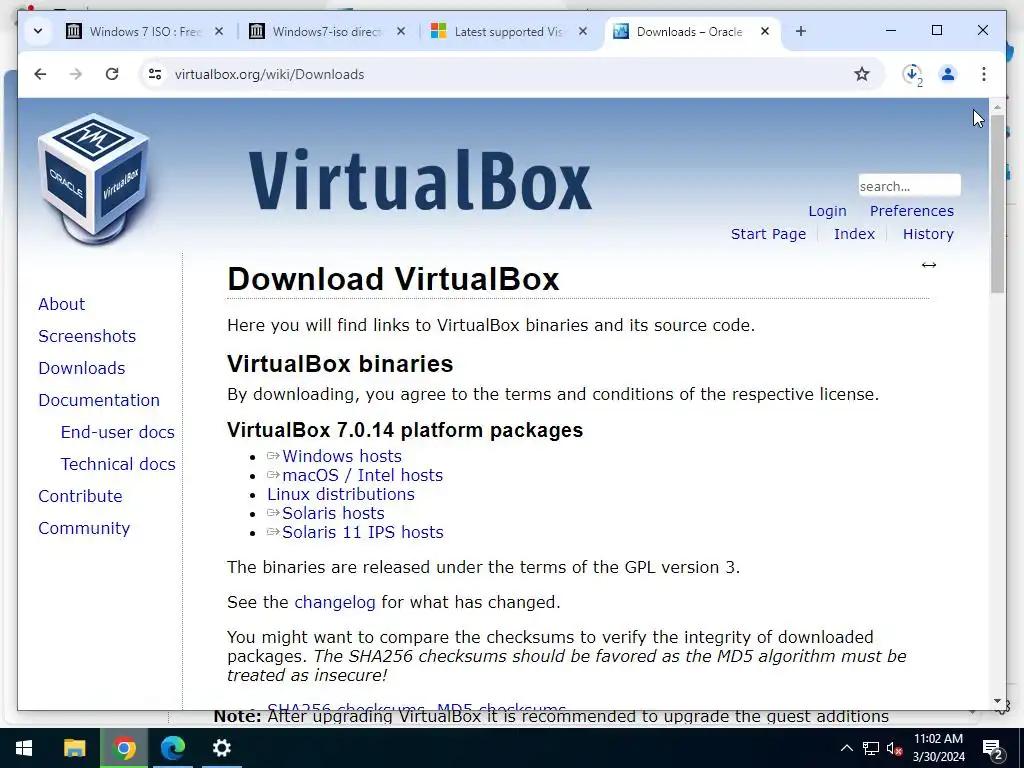
Task: Open End-user docs link
Action: point(118,432)
